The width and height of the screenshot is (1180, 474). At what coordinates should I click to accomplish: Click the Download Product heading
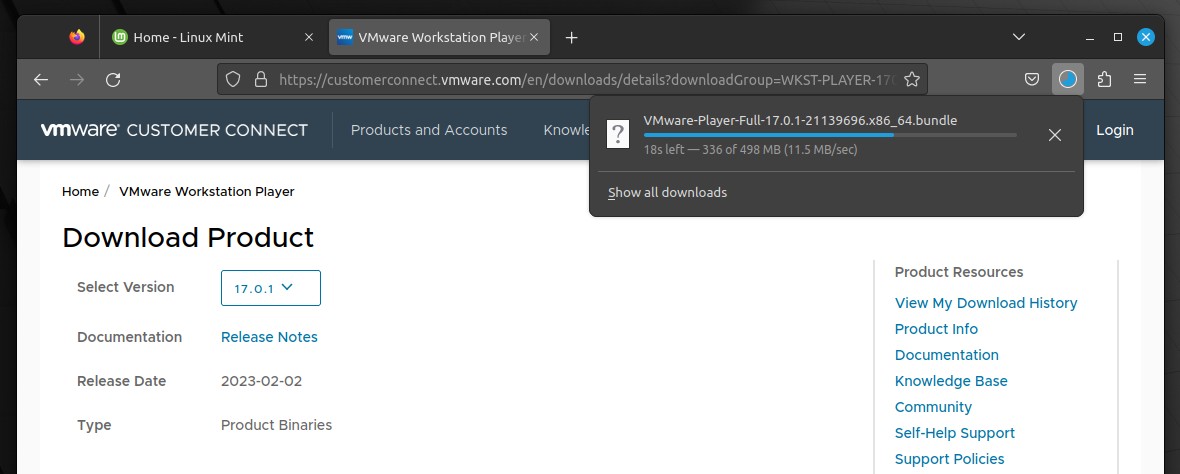[188, 238]
